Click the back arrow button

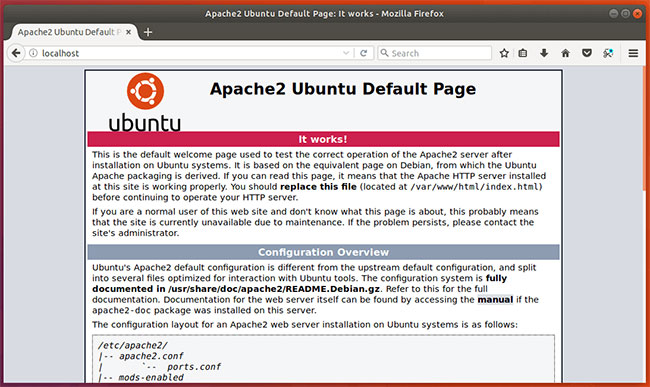click(x=16, y=53)
